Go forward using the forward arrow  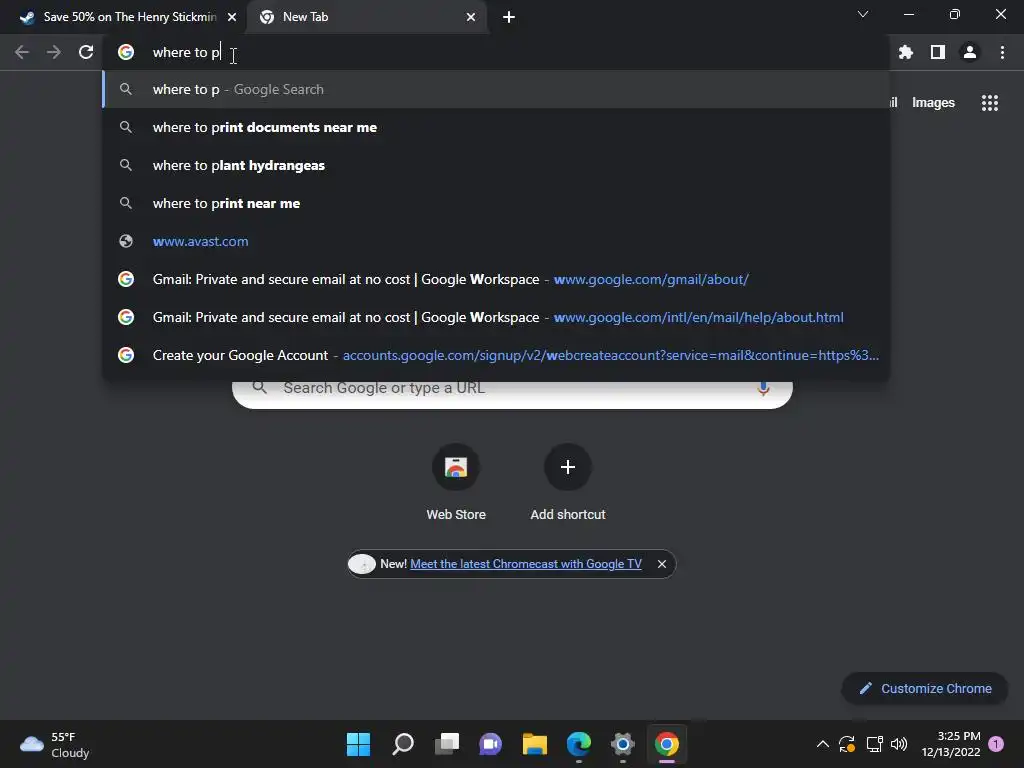[54, 52]
